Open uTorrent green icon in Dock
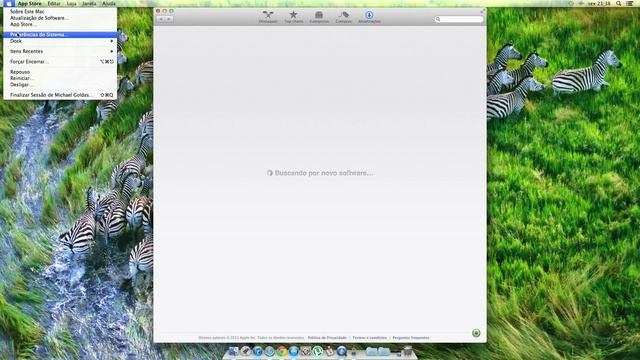Image resolution: width=640 pixels, height=360 pixels. coord(318,351)
